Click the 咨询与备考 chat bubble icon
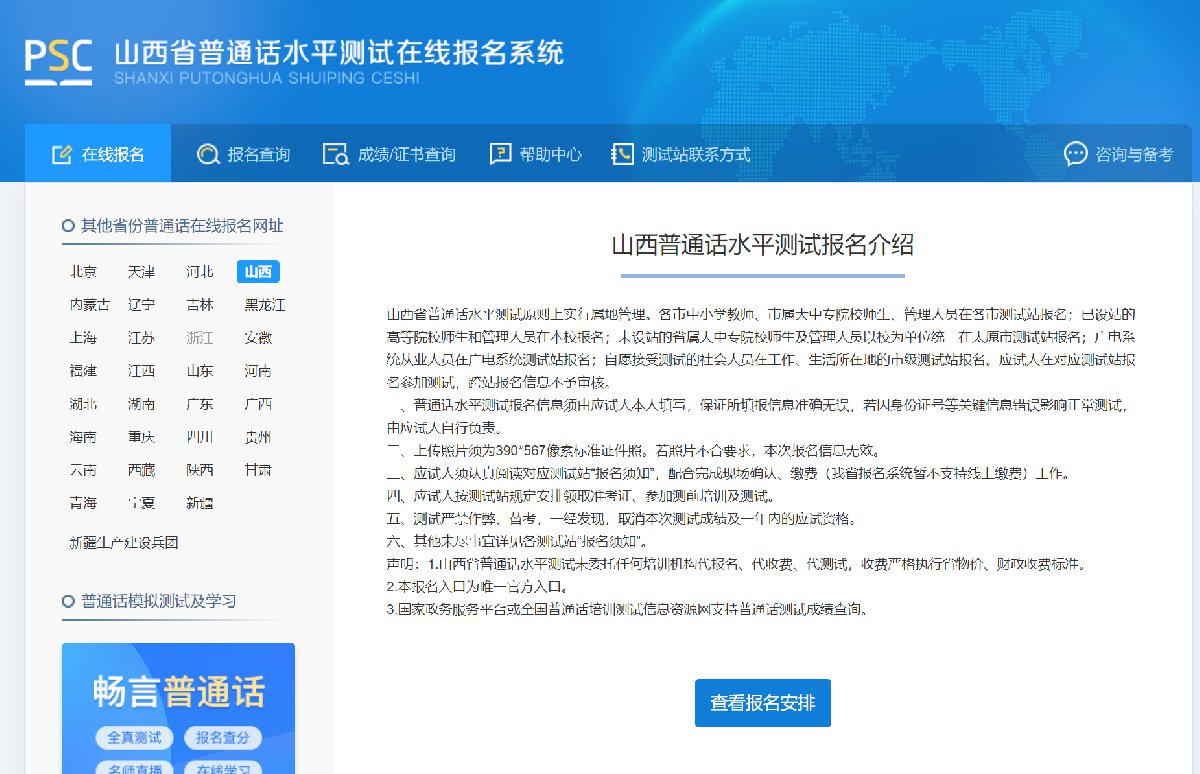The width and height of the screenshot is (1200, 774). (x=1076, y=154)
